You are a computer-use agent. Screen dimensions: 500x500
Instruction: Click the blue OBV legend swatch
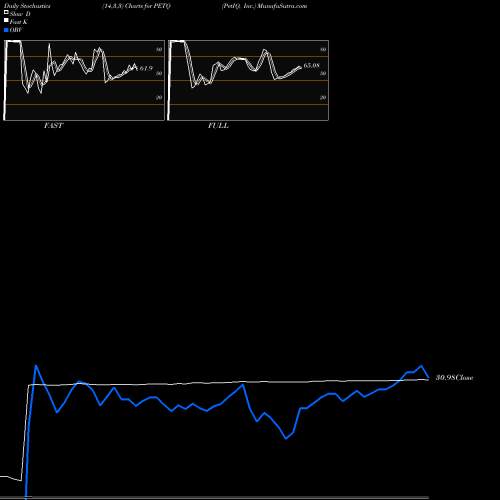6,30
